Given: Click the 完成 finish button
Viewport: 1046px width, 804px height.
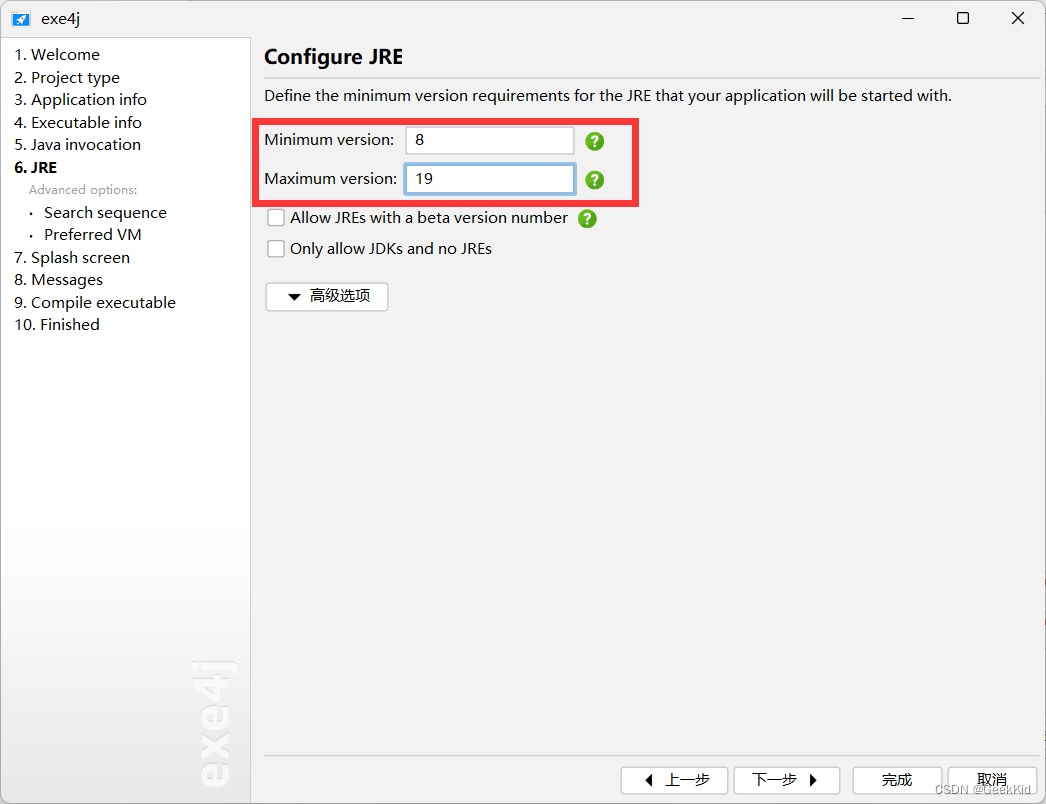Looking at the screenshot, I should point(897,780).
